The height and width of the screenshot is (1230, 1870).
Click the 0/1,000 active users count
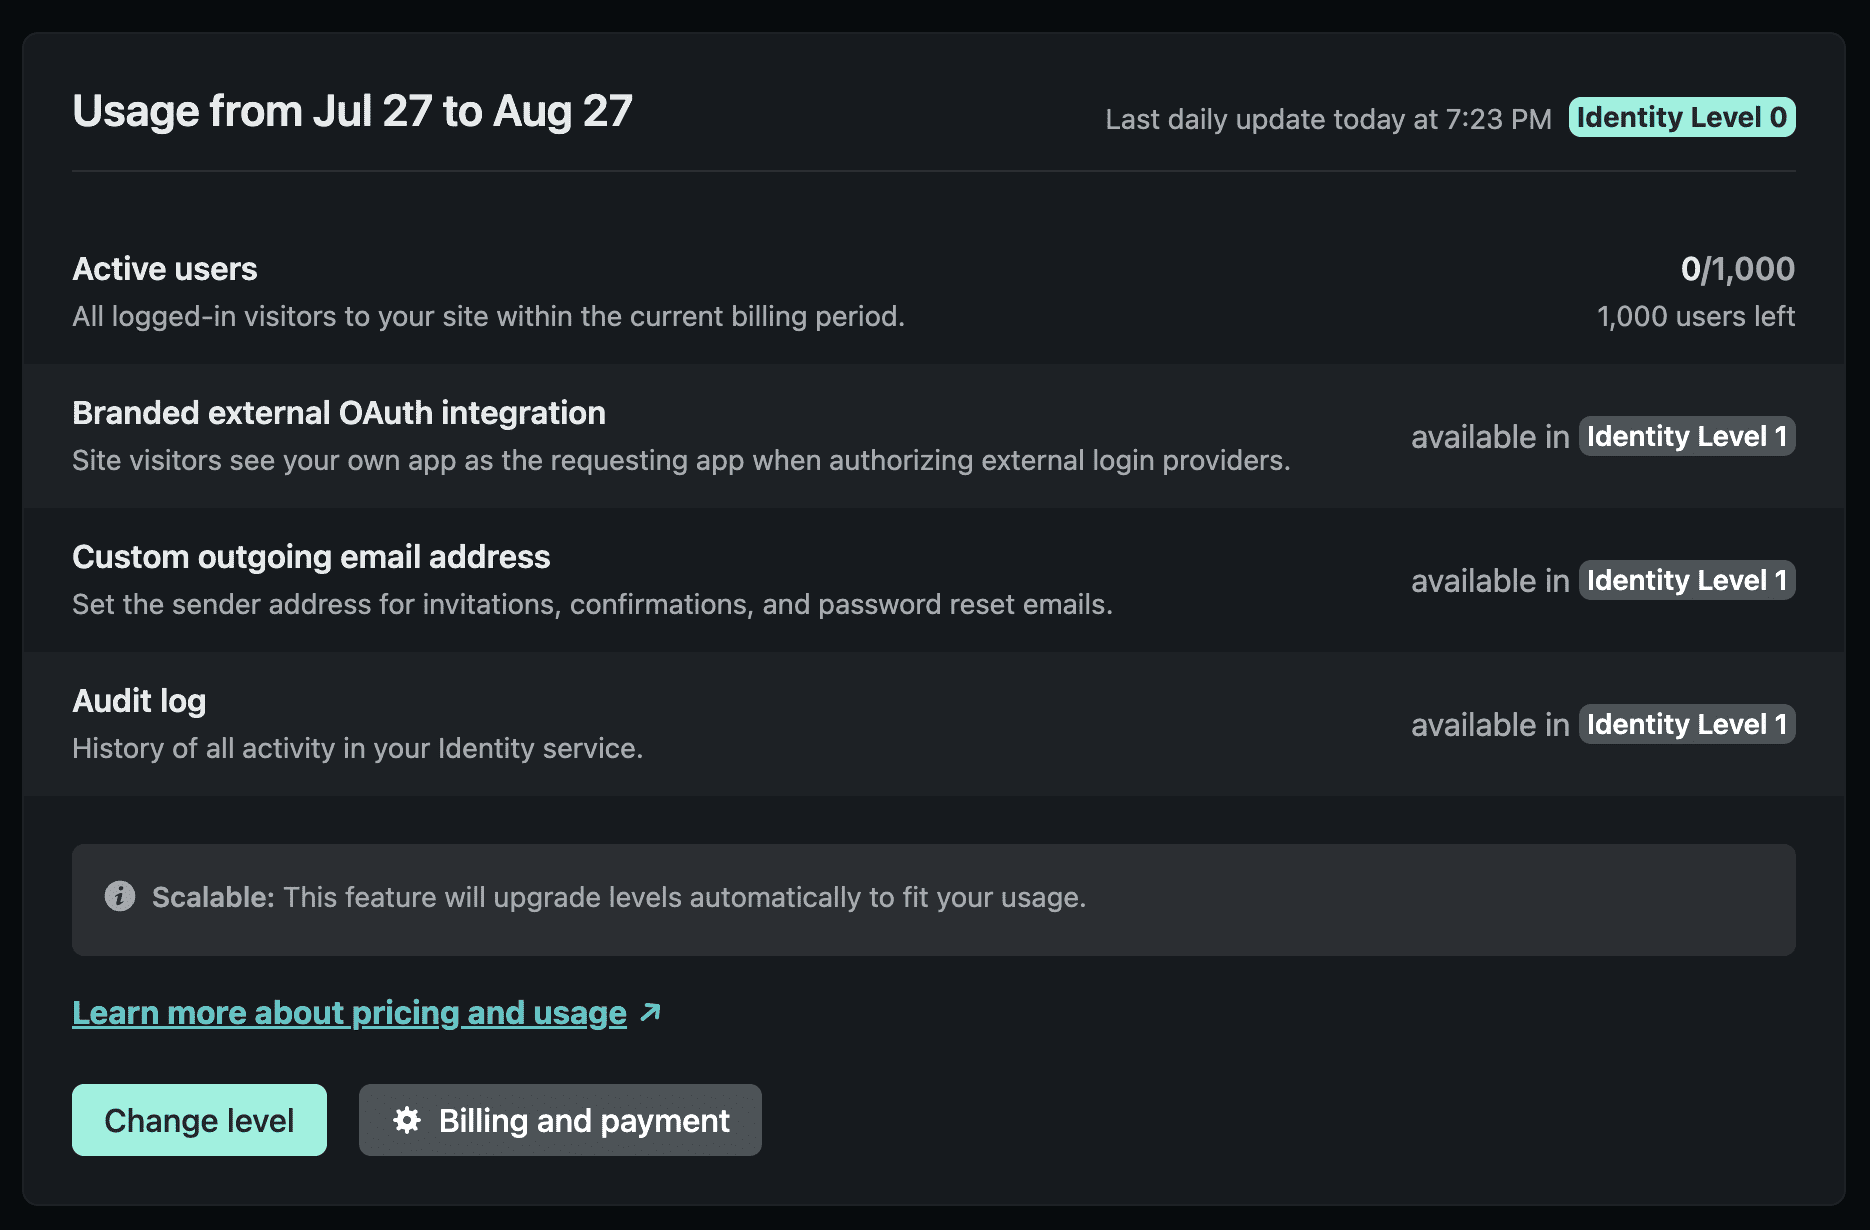point(1738,269)
